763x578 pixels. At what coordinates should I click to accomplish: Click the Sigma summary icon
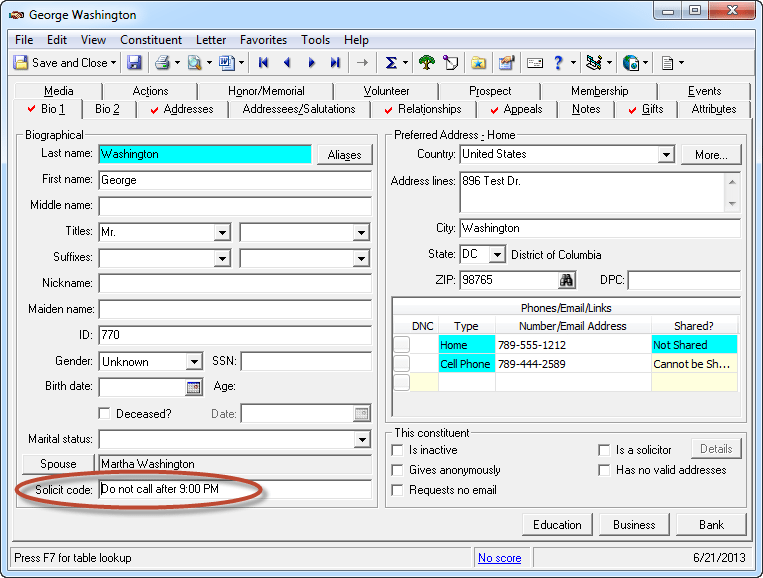click(x=391, y=63)
